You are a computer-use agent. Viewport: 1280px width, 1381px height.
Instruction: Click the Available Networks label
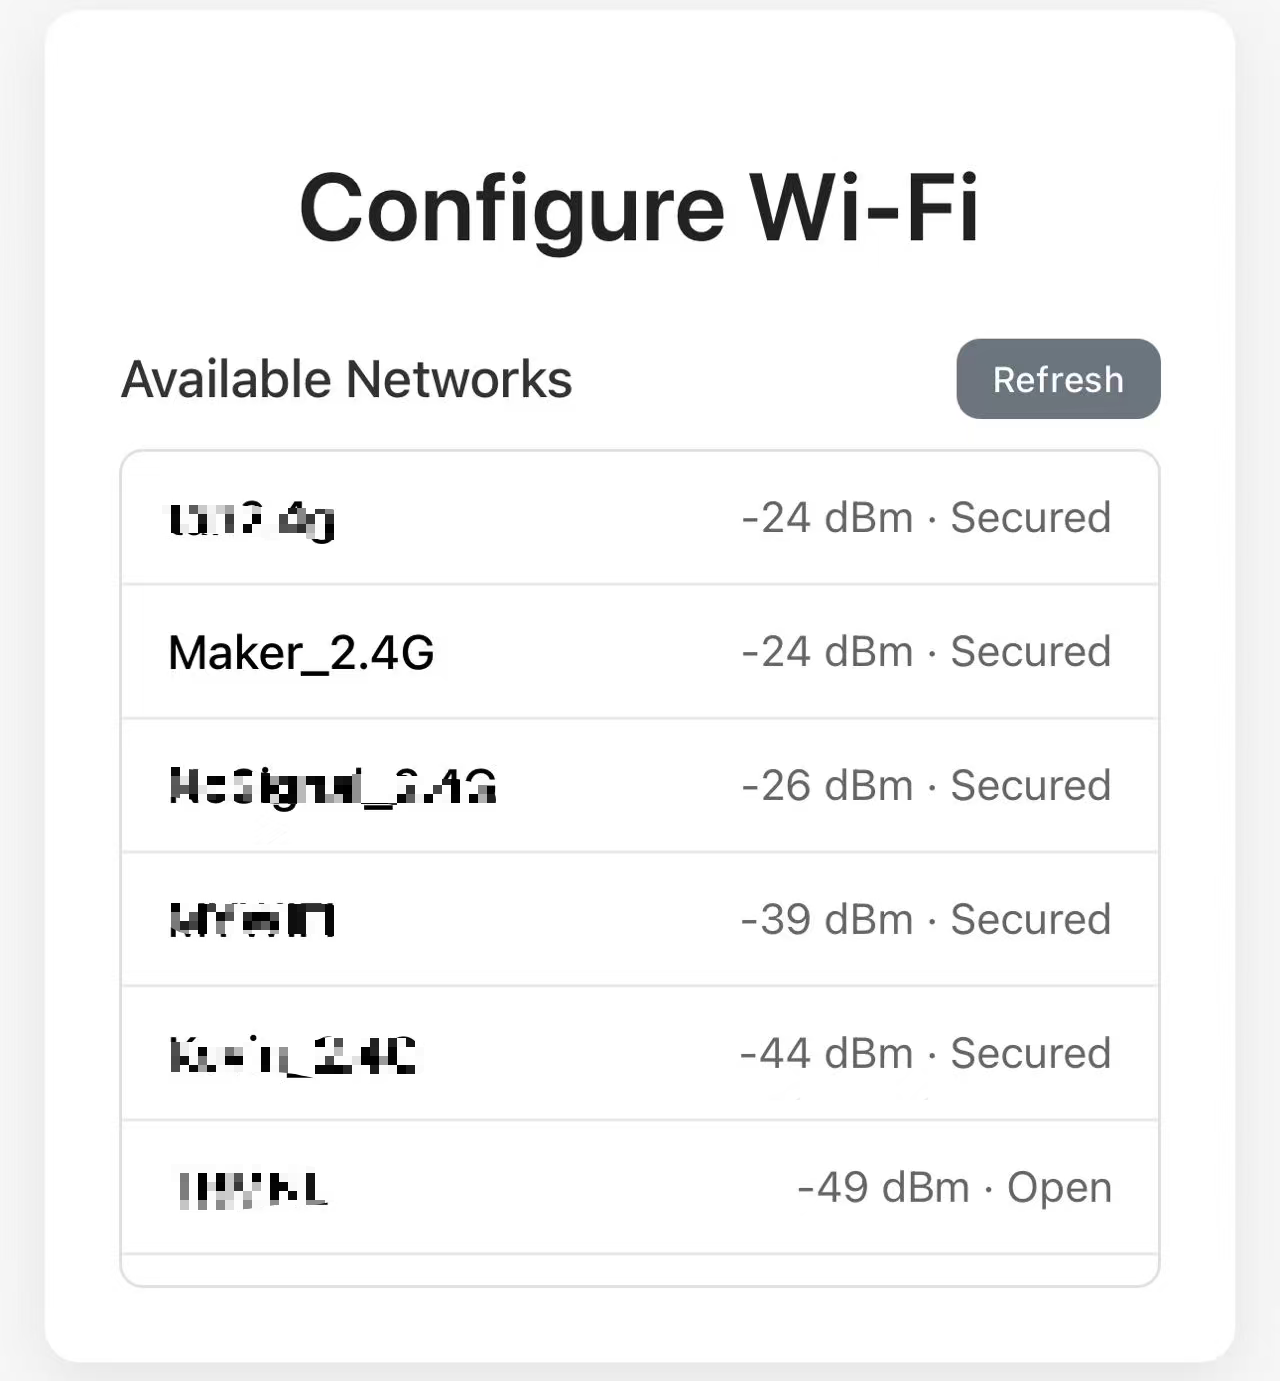click(346, 379)
